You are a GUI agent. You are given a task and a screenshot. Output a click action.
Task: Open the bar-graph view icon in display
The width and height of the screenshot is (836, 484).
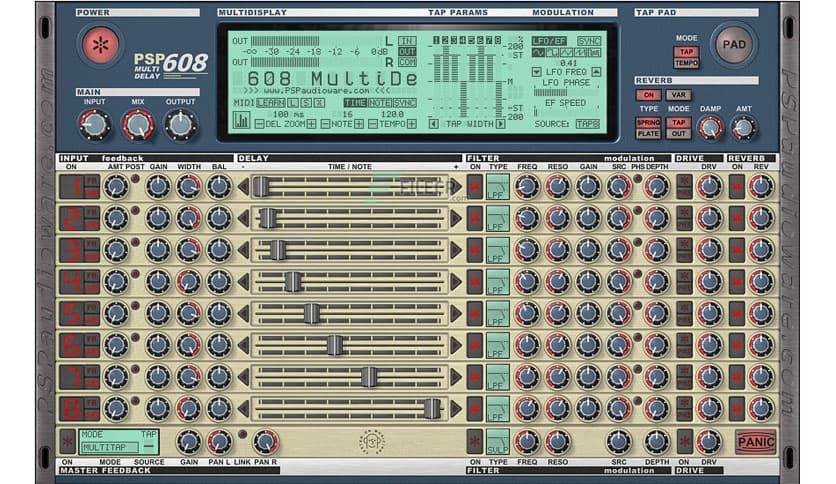pos(242,121)
